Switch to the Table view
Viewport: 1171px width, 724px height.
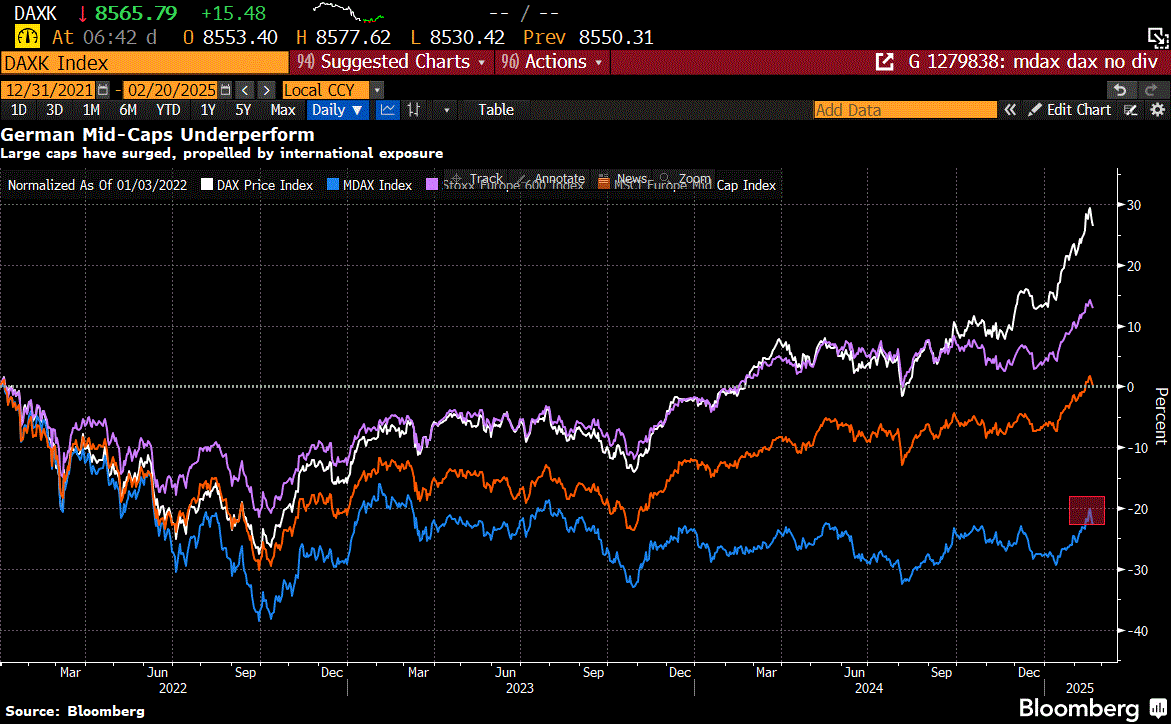point(496,110)
